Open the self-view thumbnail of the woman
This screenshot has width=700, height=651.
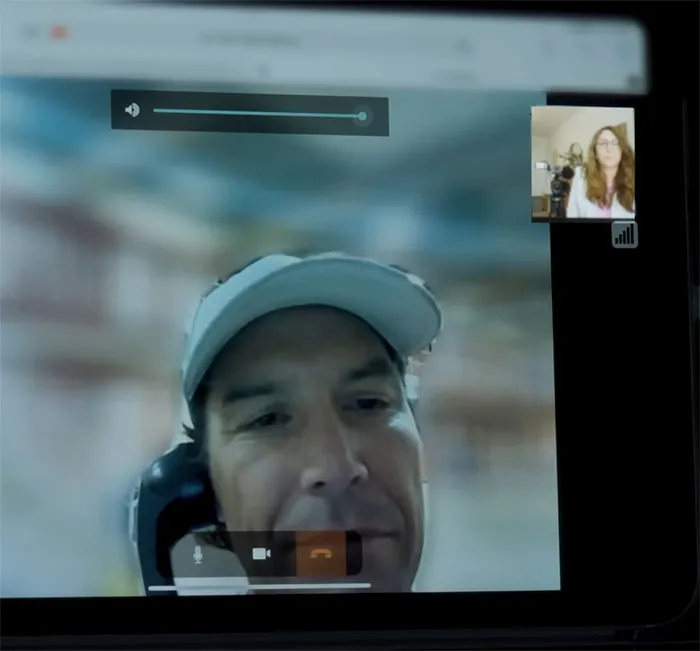pyautogui.click(x=583, y=163)
